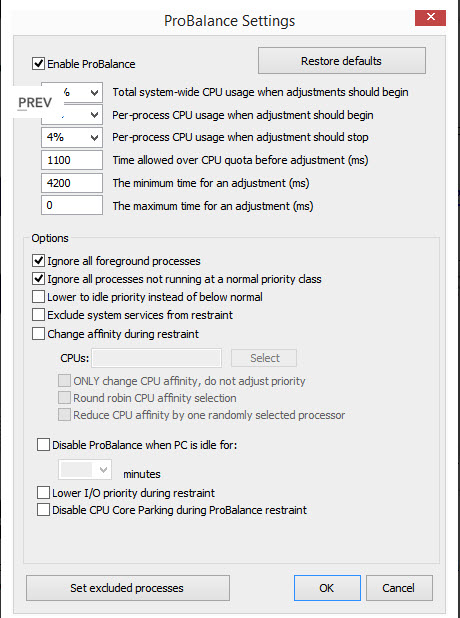Click the Cancel button
Screen dimensions: 460x618
coord(399,588)
